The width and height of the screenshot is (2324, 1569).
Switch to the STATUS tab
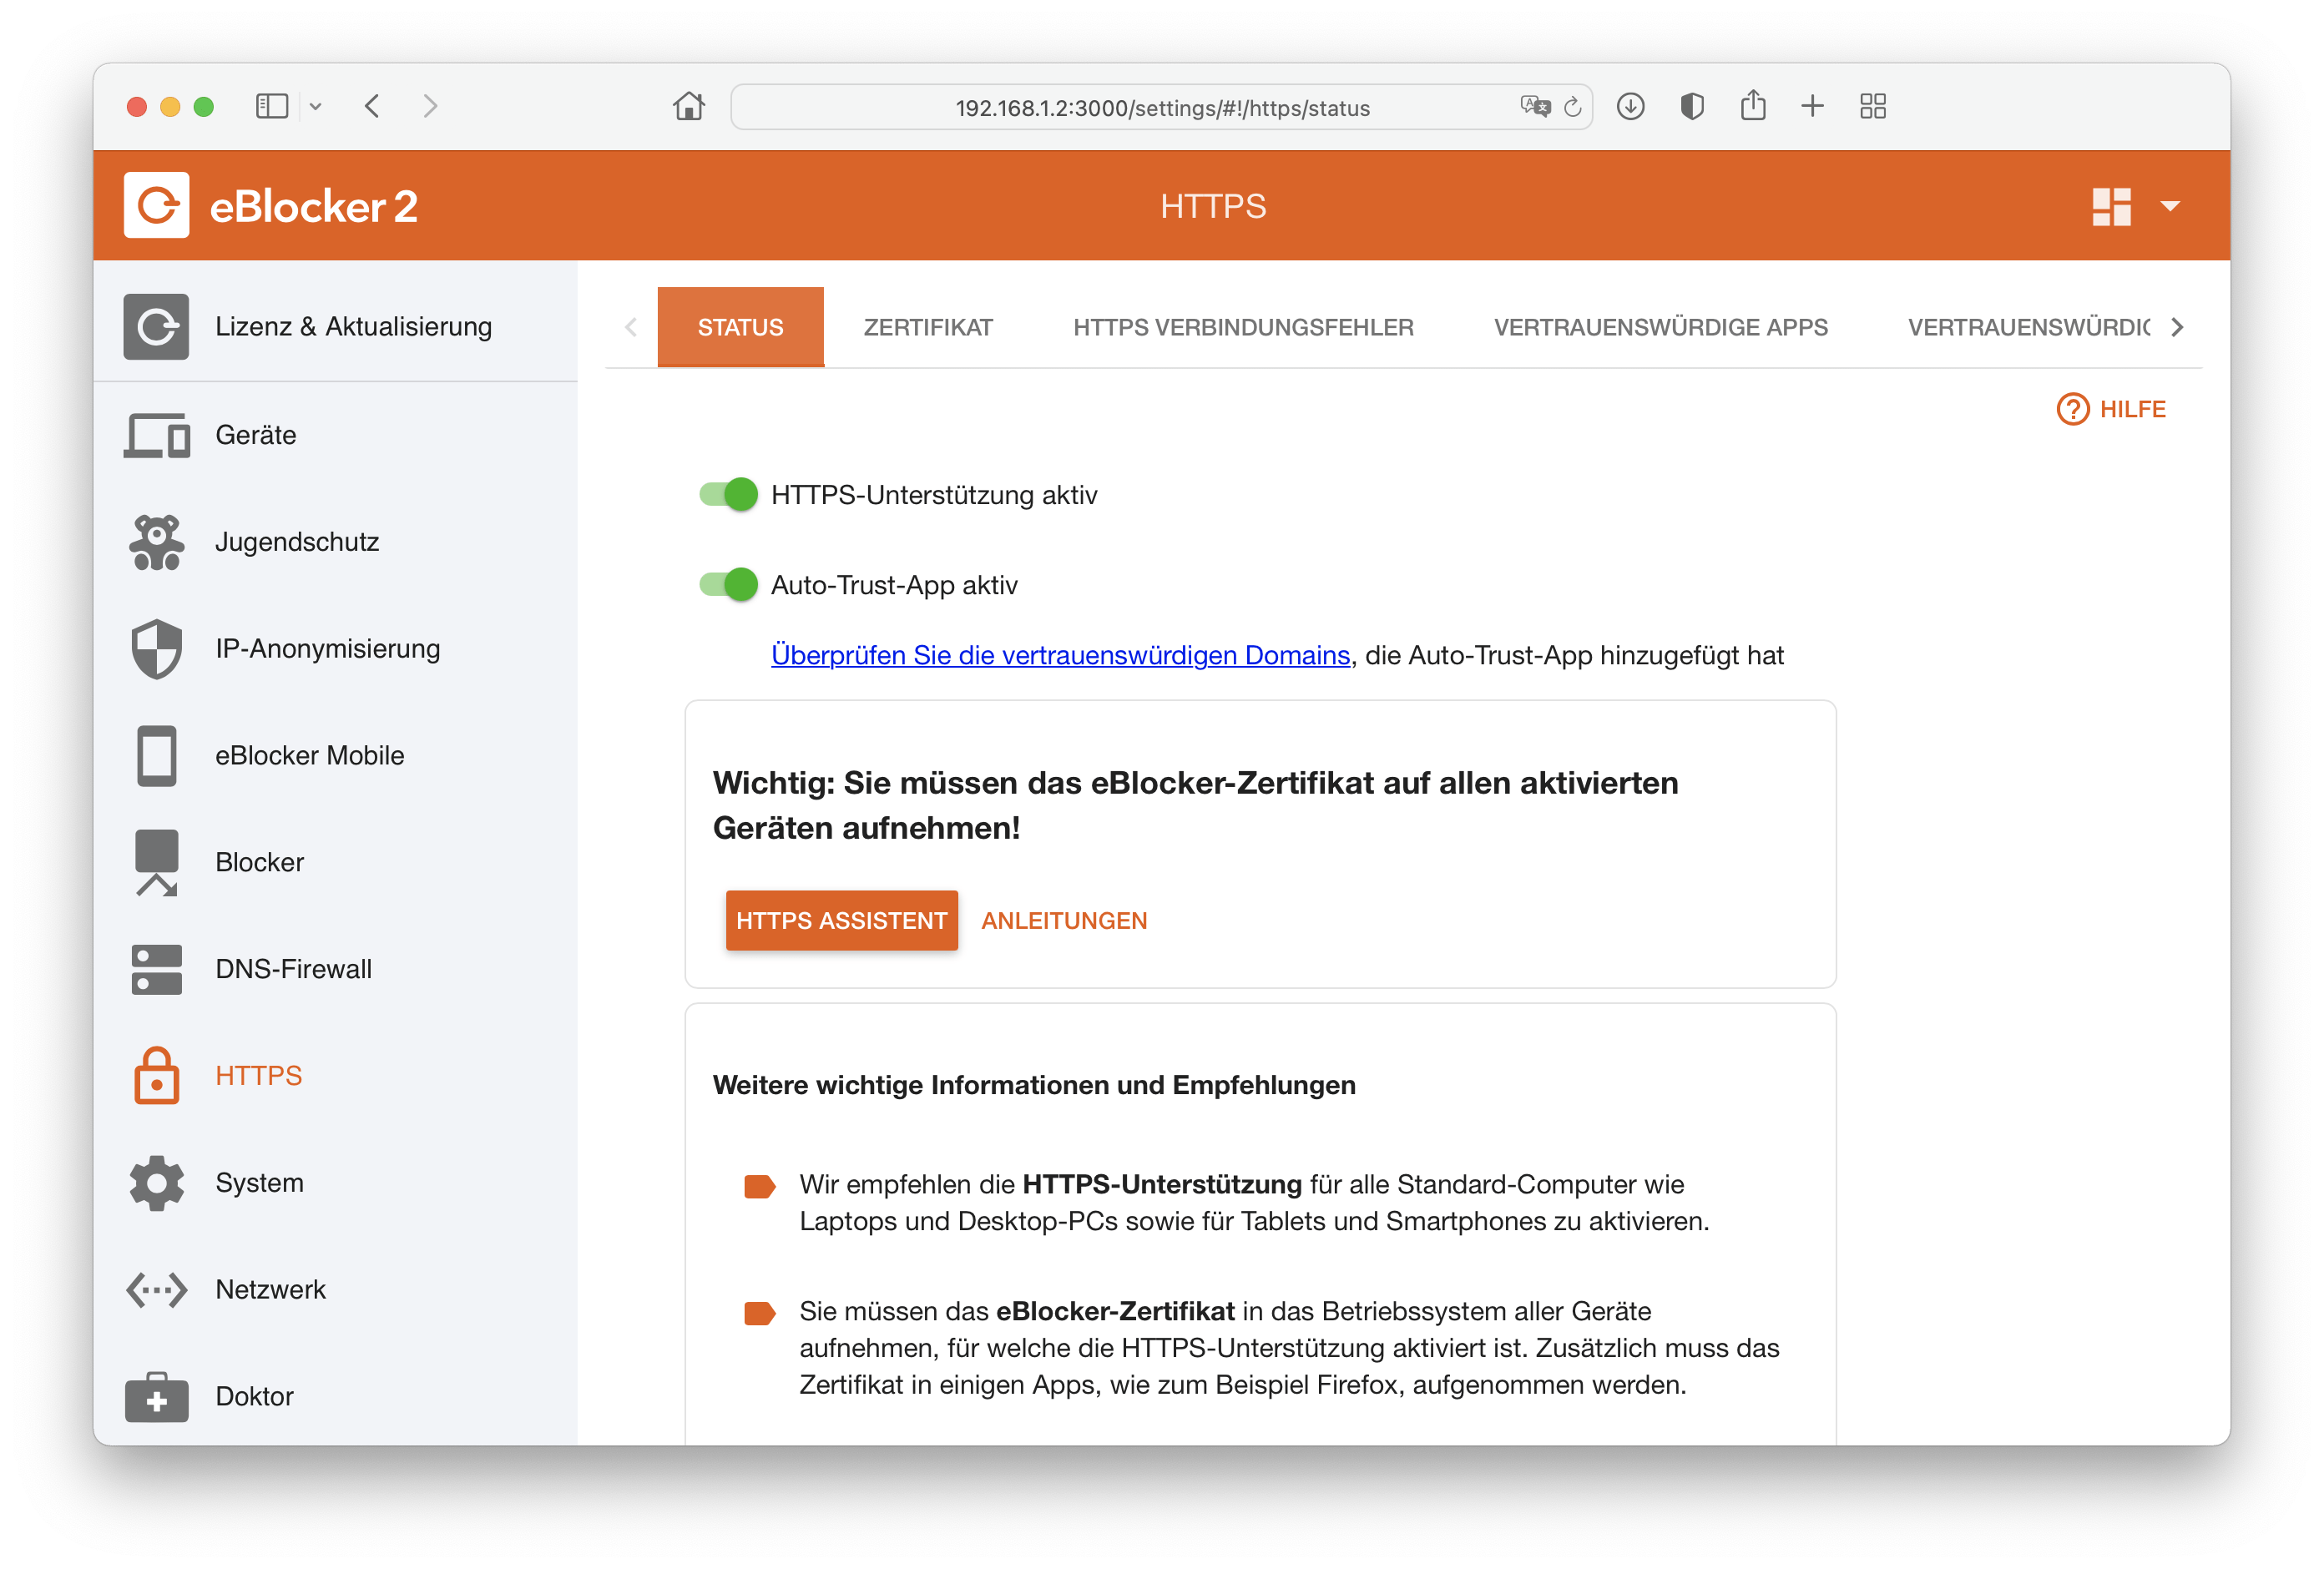(x=740, y=327)
